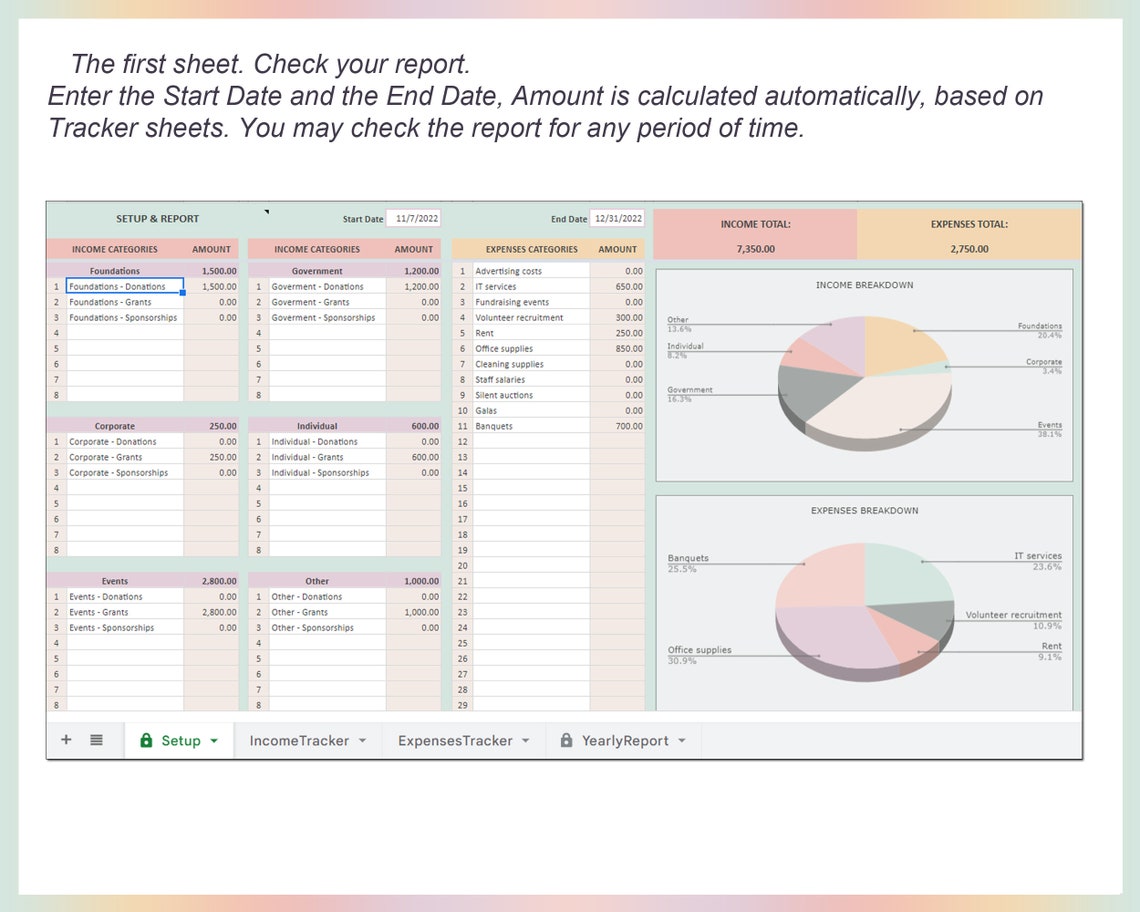Click the green lock icon on Setup tab

(146, 740)
